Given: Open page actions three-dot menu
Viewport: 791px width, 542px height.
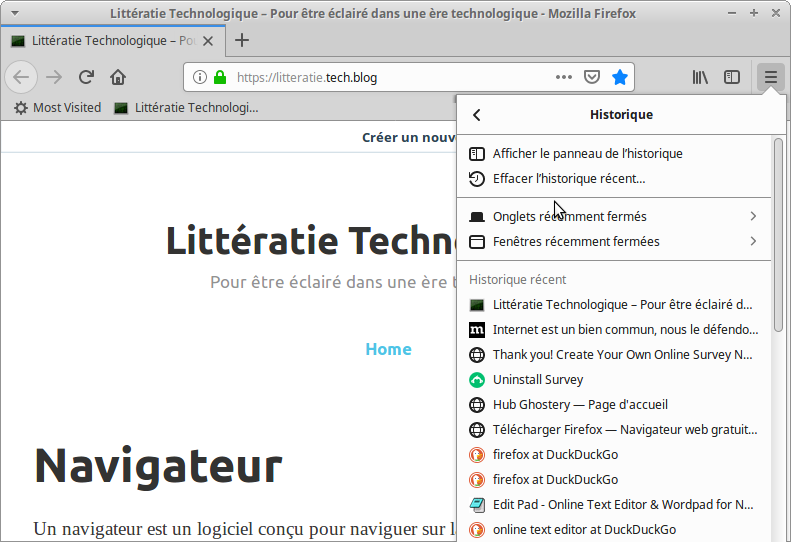Looking at the screenshot, I should 564,77.
